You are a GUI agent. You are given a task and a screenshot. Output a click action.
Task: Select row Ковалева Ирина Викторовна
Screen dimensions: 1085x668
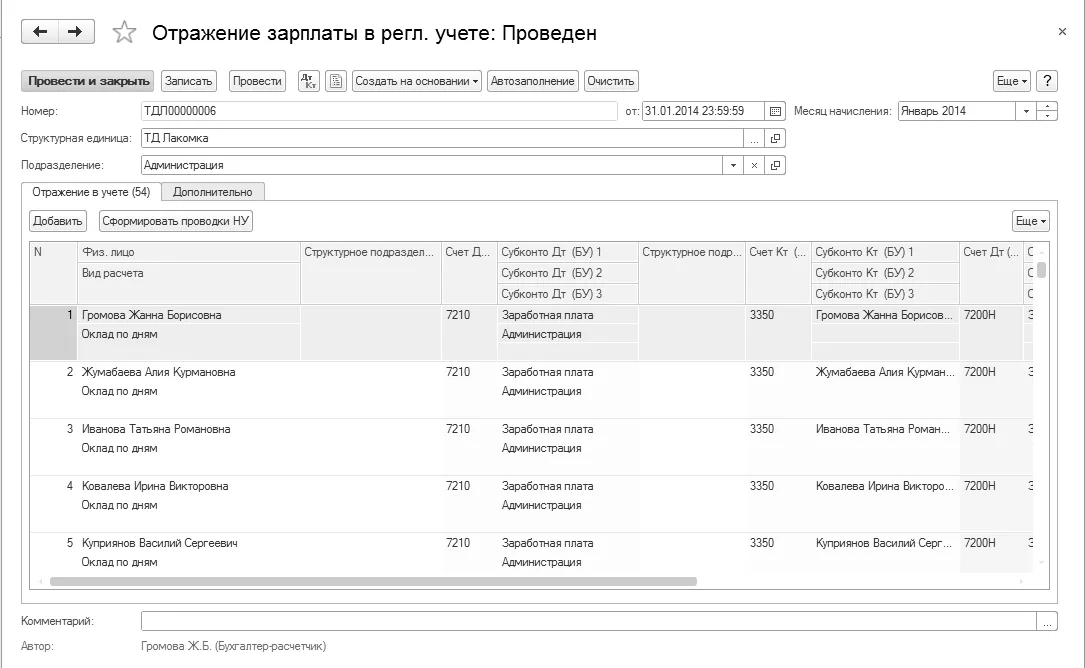click(155, 486)
